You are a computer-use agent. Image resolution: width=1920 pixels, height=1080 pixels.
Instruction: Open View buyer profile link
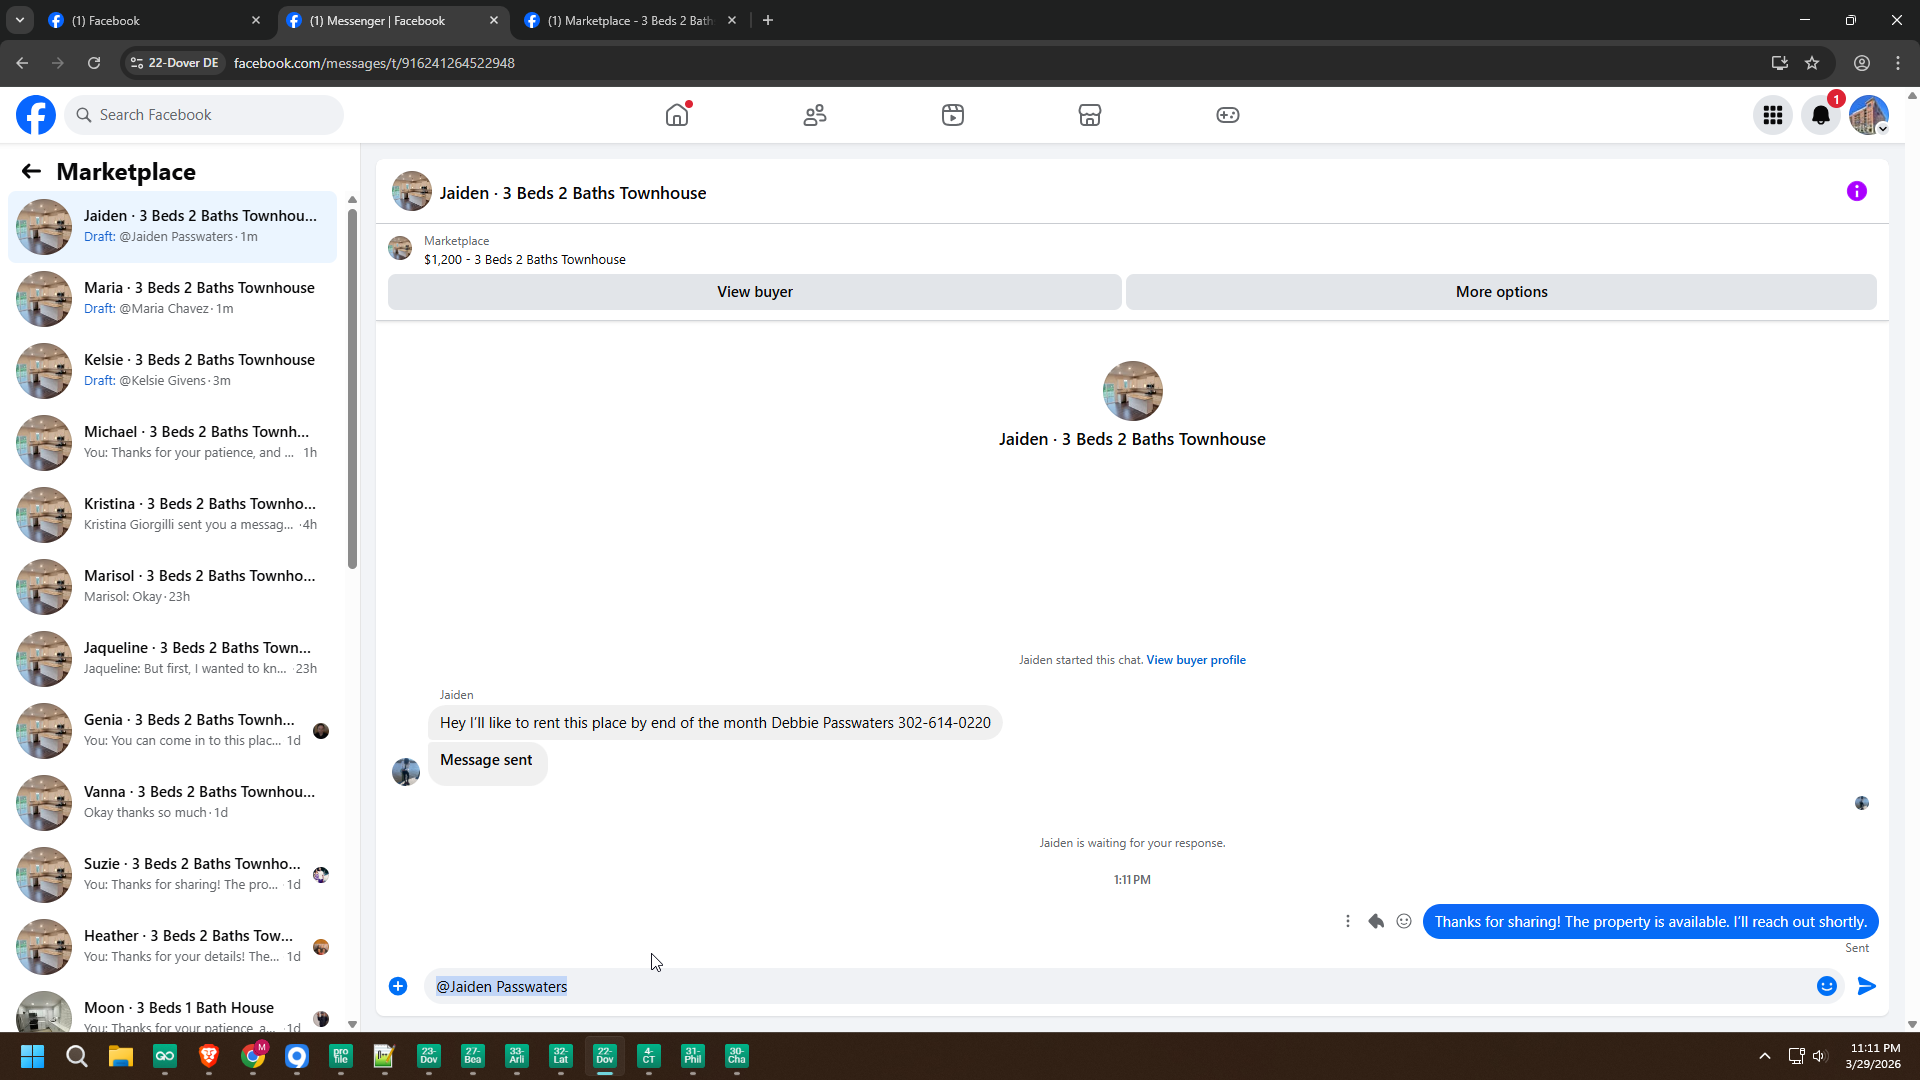(x=1196, y=660)
